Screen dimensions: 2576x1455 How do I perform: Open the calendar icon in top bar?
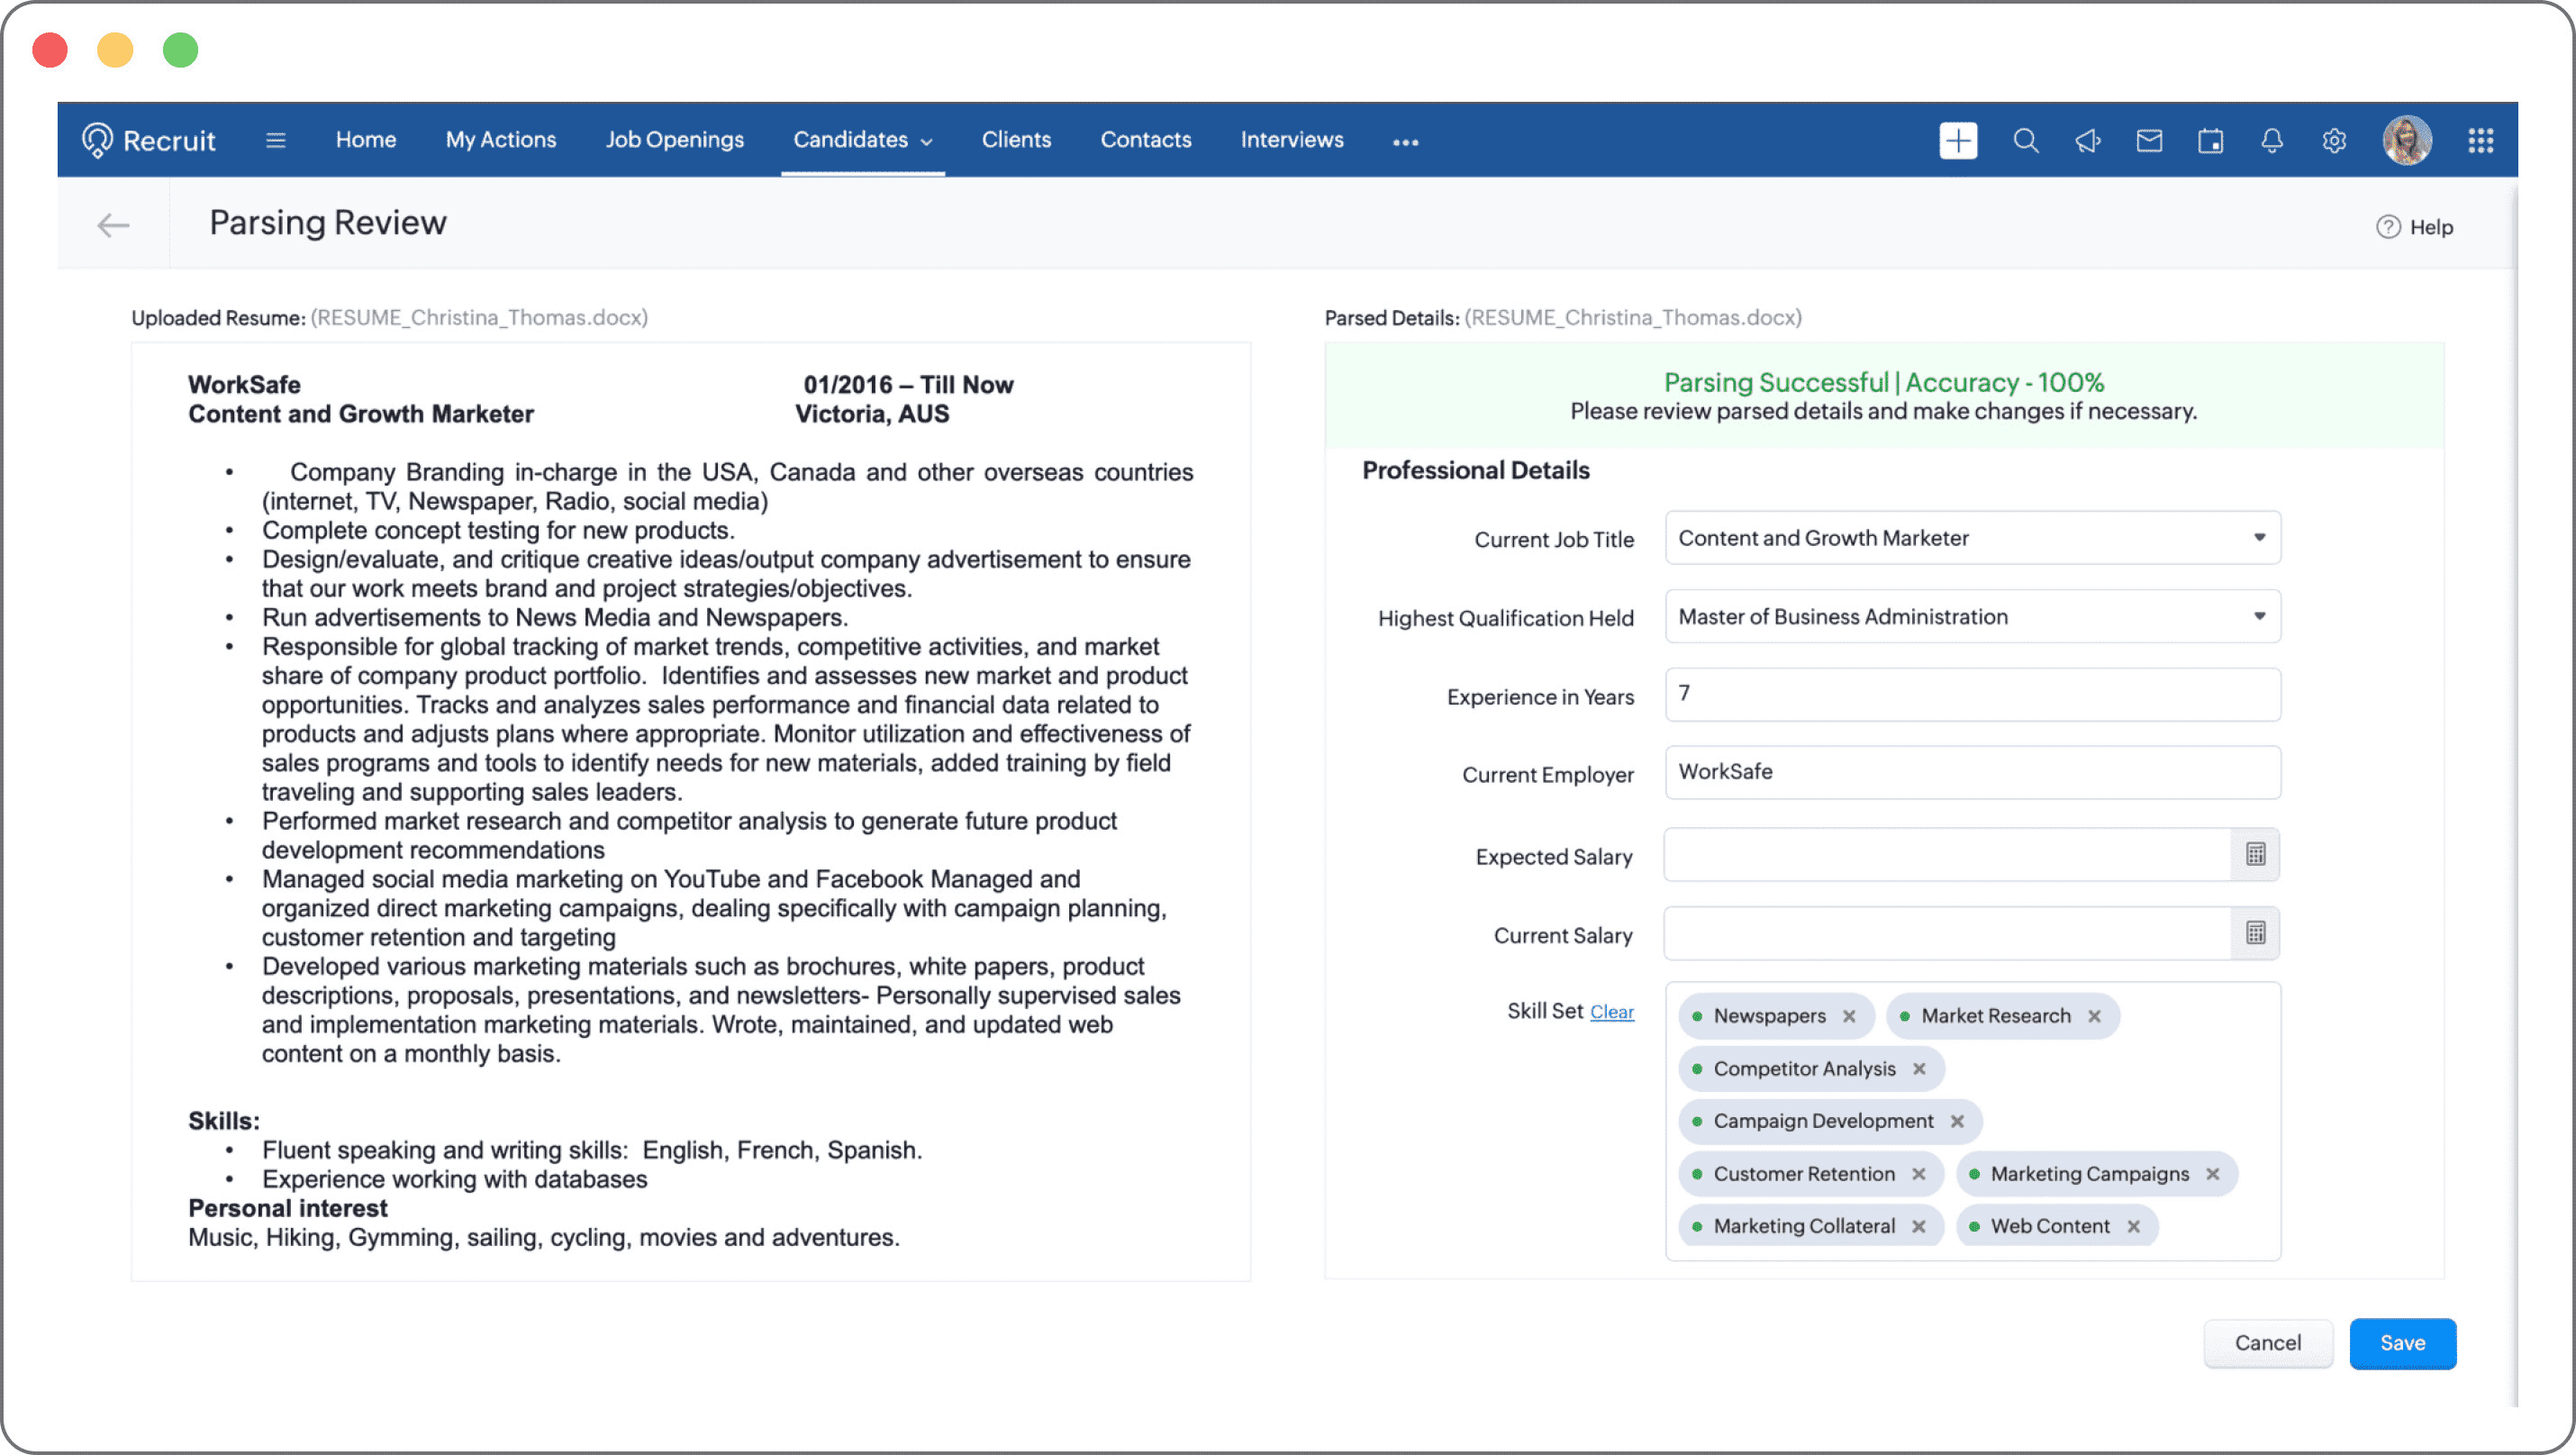[2210, 140]
